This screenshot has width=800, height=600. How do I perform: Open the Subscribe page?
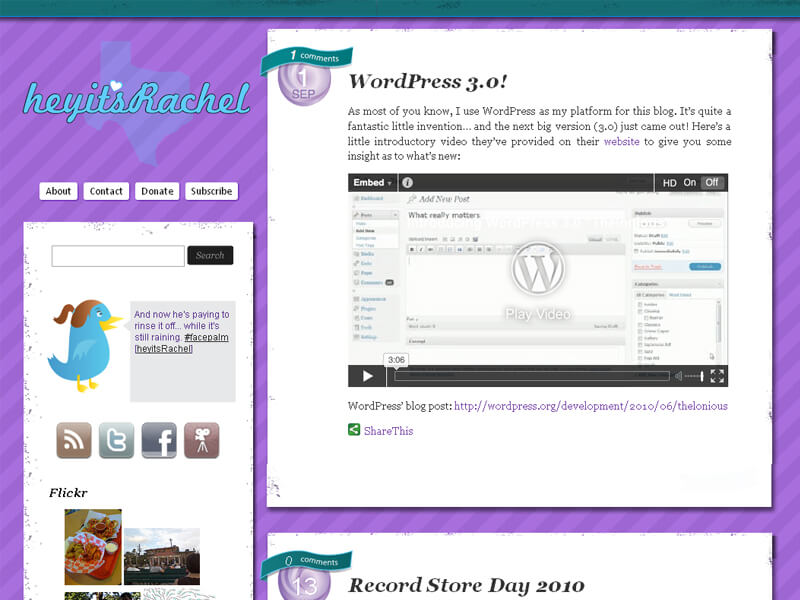click(211, 191)
